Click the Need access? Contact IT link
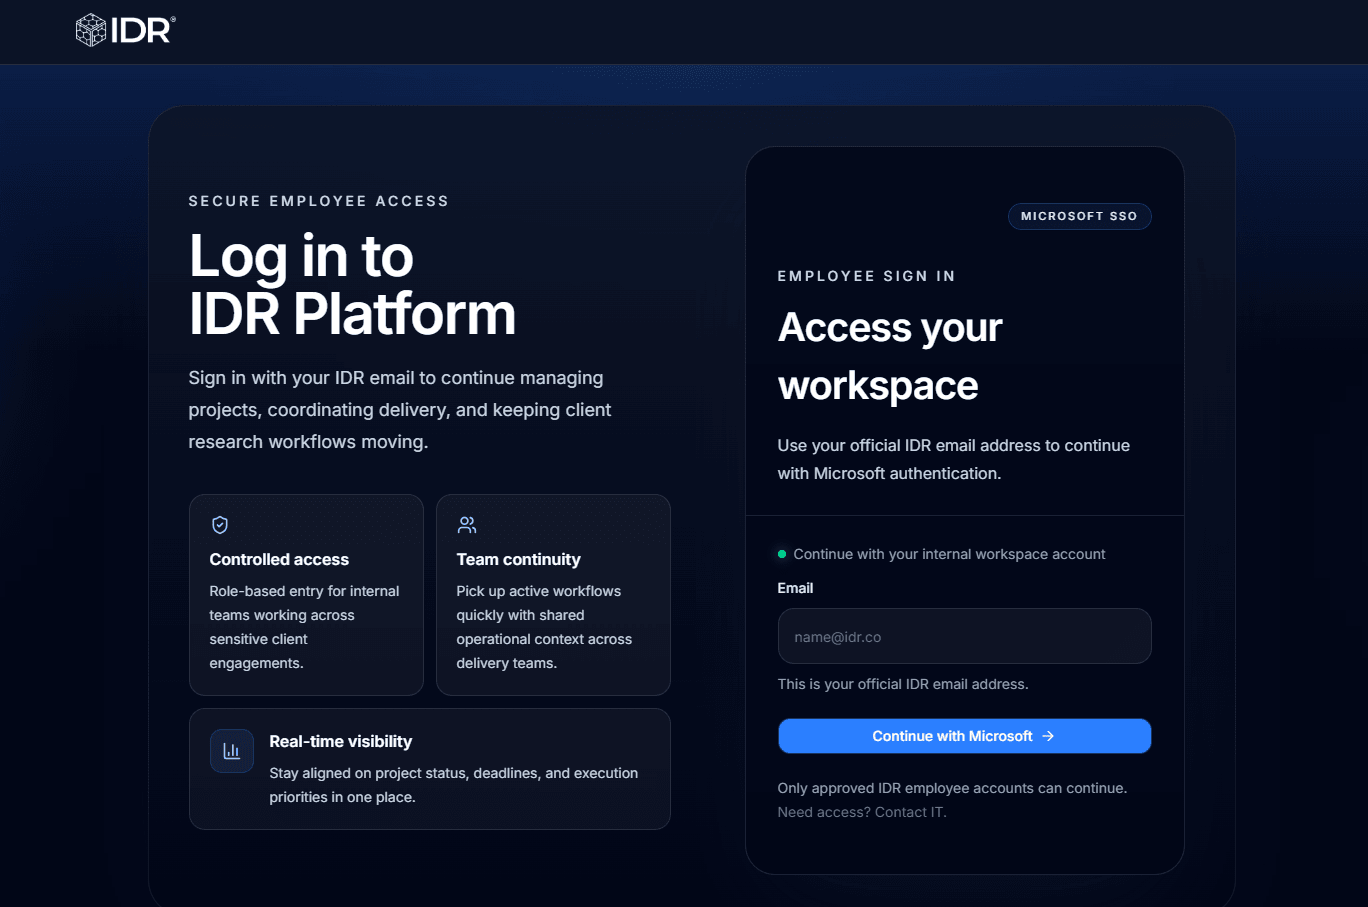 862,812
